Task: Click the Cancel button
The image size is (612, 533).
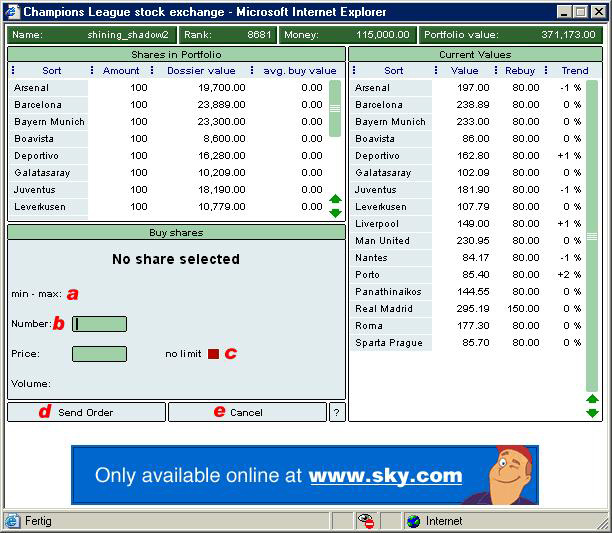Action: point(247,412)
